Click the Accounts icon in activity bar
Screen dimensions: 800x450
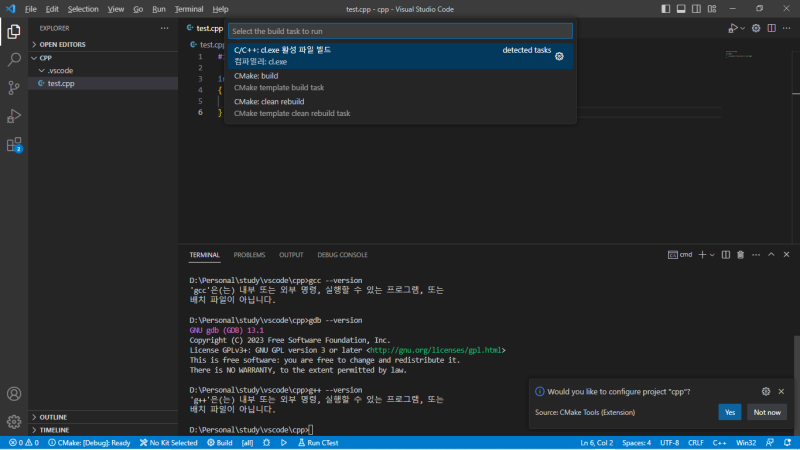tap(14, 394)
